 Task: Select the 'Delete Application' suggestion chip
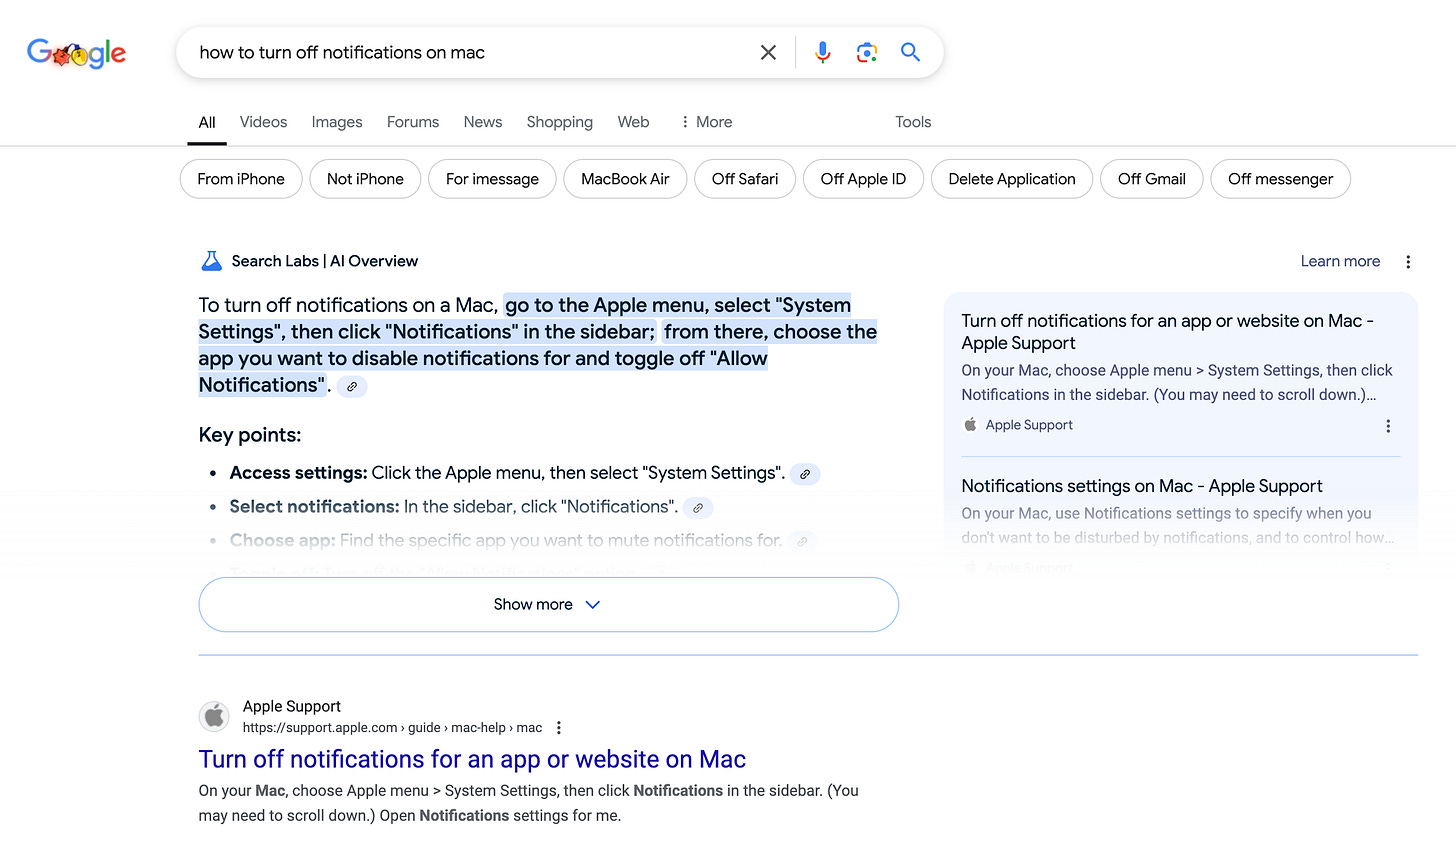[x=1012, y=179]
